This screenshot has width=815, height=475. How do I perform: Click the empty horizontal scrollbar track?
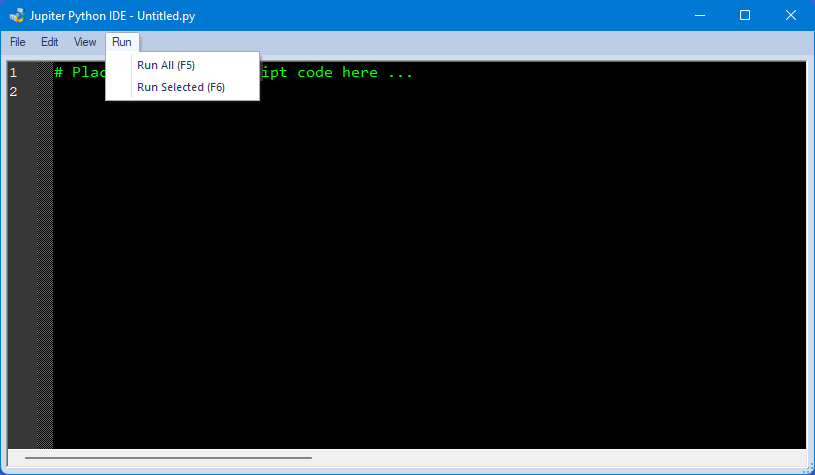[550, 458]
